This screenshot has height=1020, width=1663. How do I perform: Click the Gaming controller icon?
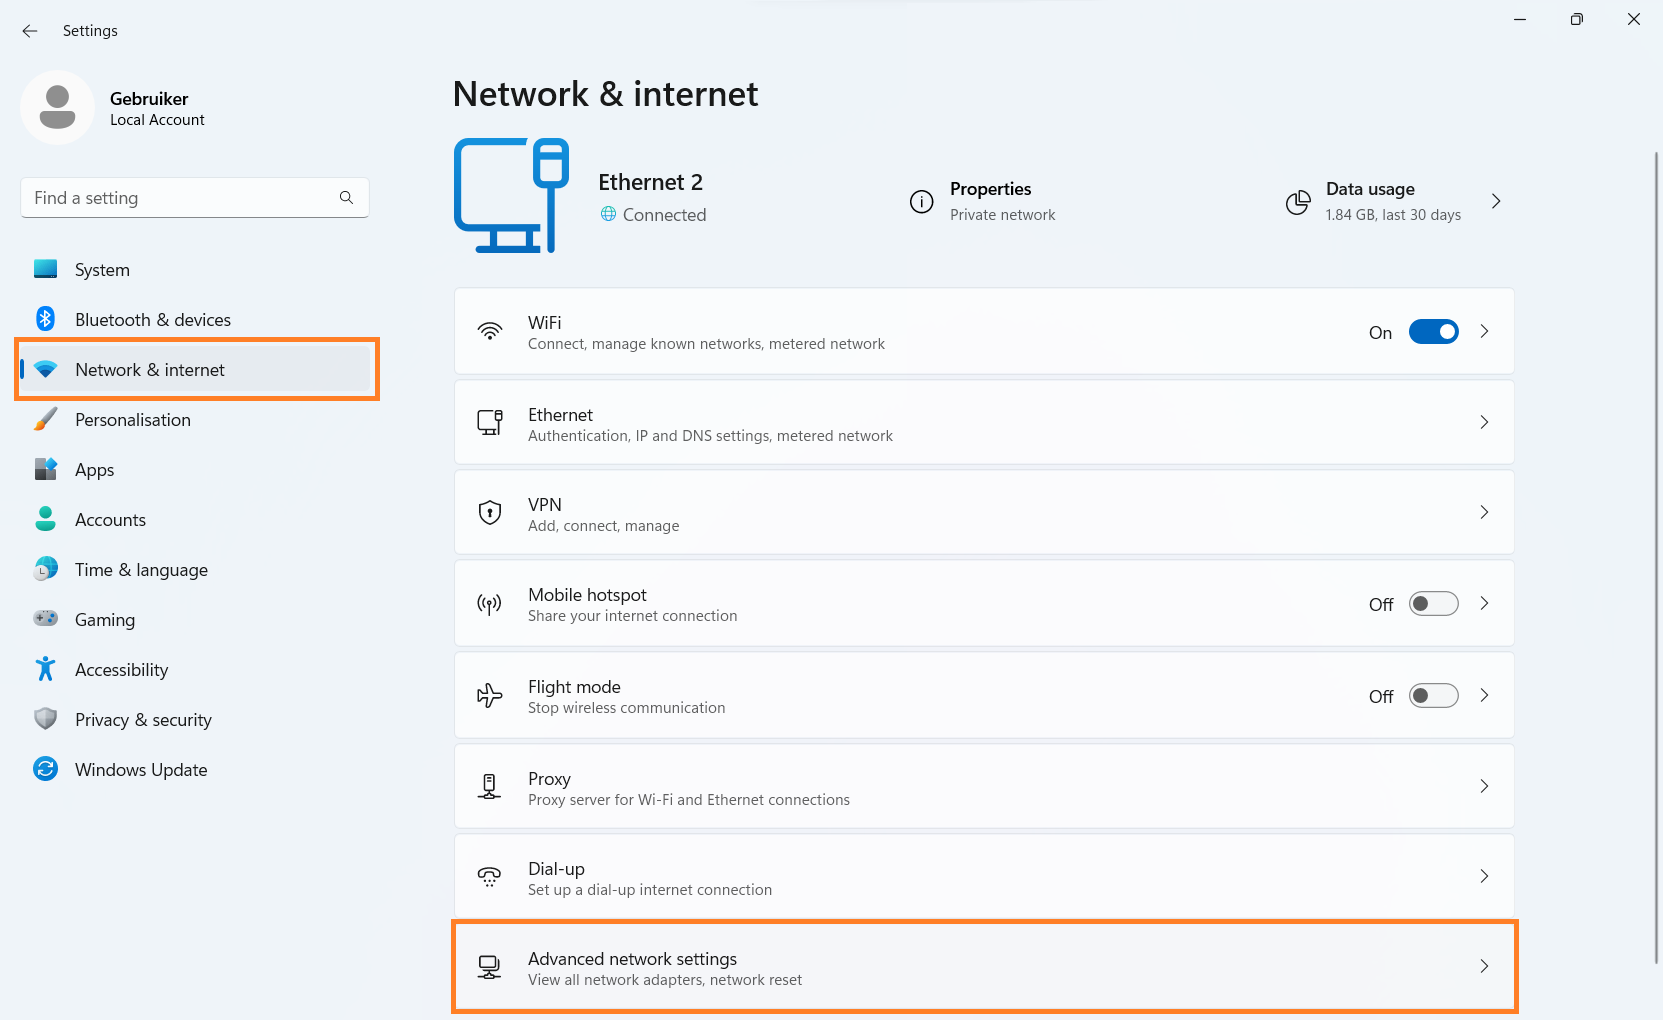(x=45, y=618)
